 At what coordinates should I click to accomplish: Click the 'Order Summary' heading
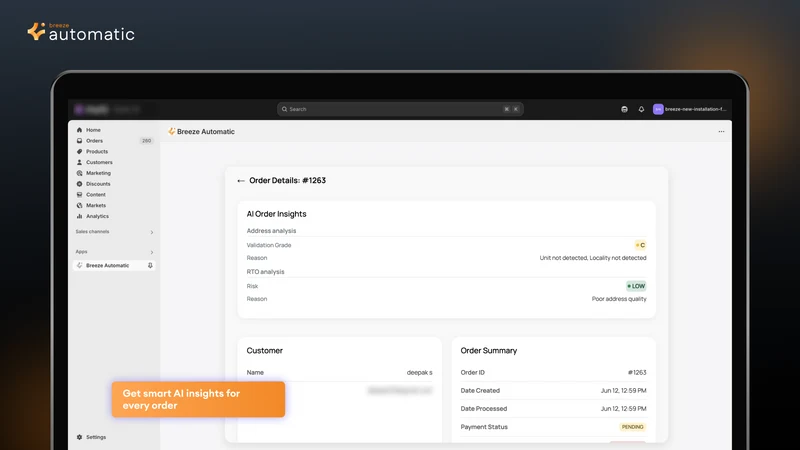click(489, 351)
